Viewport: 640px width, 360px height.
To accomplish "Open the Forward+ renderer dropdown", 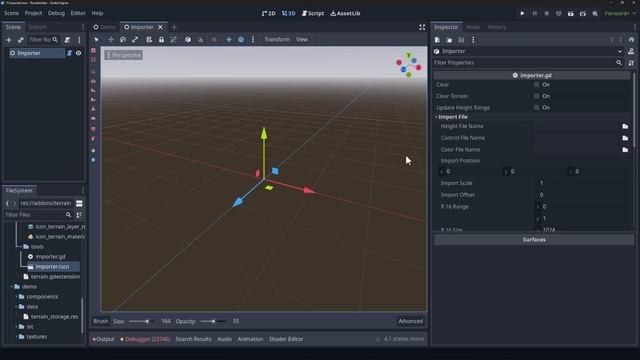I will pos(620,13).
